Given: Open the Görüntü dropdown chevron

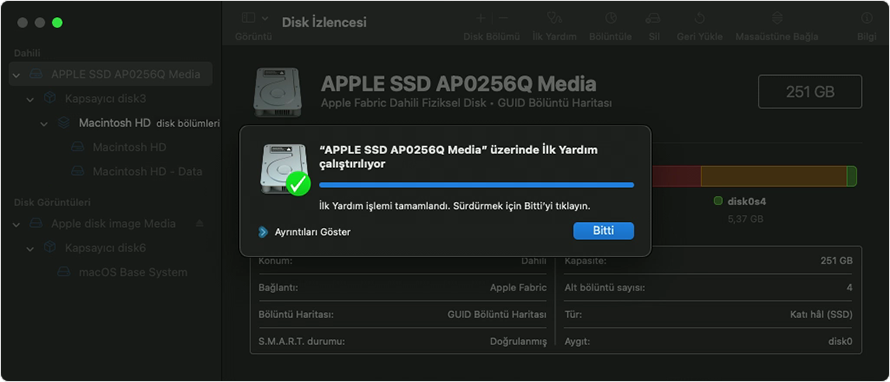Looking at the screenshot, I should click(x=265, y=18).
